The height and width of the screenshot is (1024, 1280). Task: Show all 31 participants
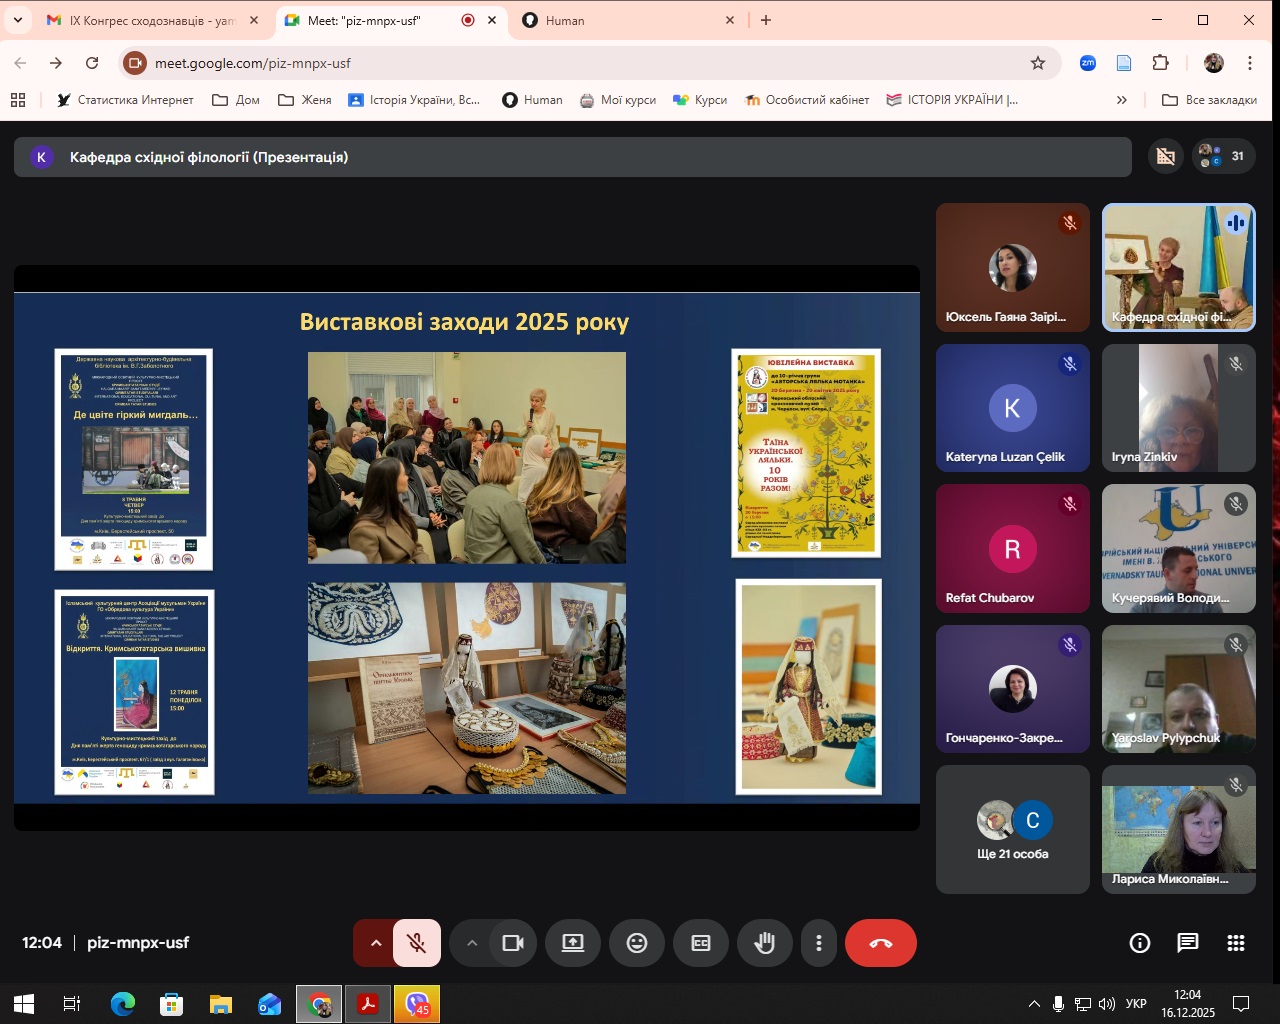(x=1224, y=156)
